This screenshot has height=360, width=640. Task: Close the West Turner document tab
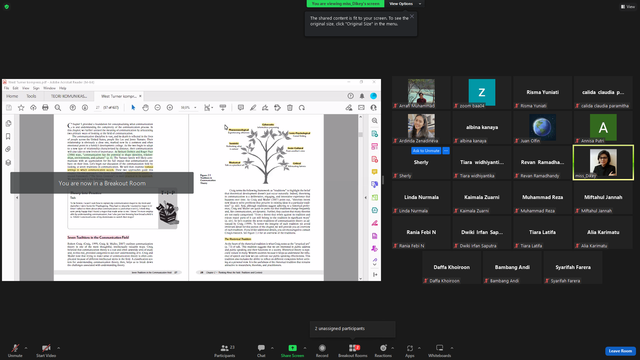(x=140, y=96)
